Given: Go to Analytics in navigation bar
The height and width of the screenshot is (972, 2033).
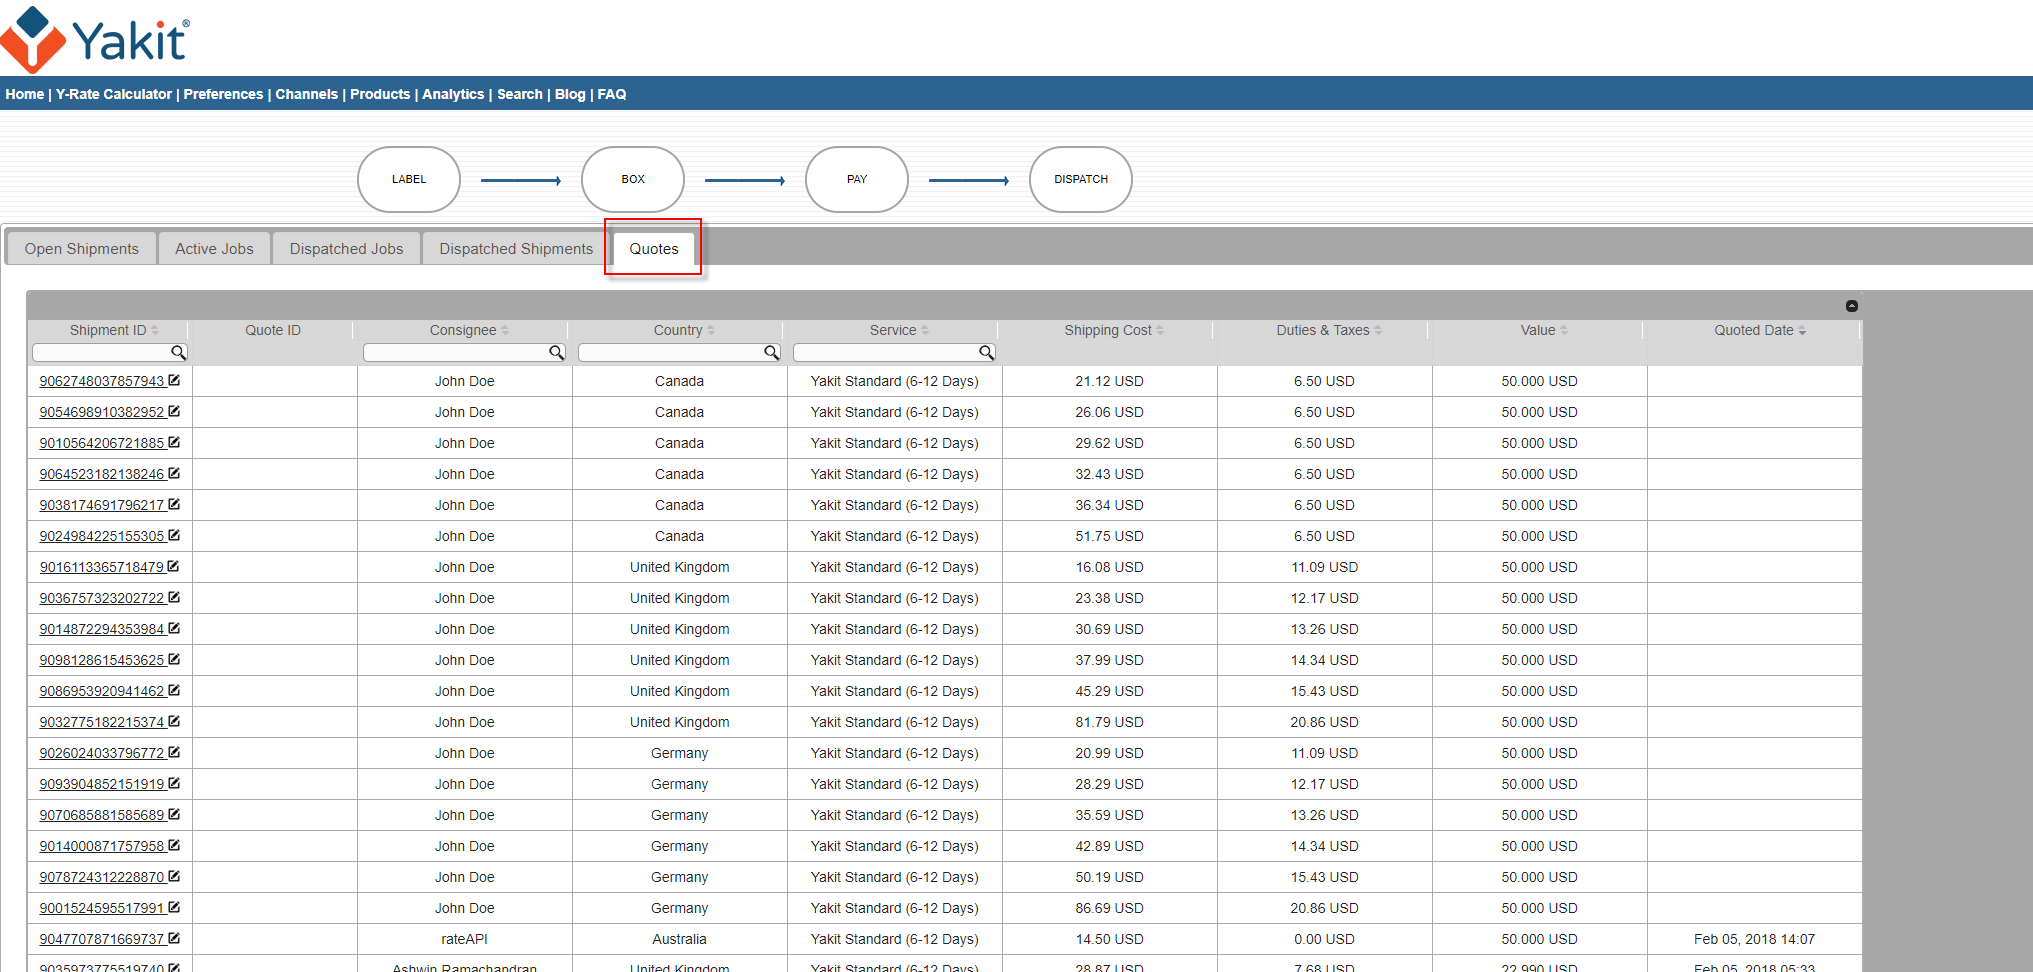Looking at the screenshot, I should point(453,94).
